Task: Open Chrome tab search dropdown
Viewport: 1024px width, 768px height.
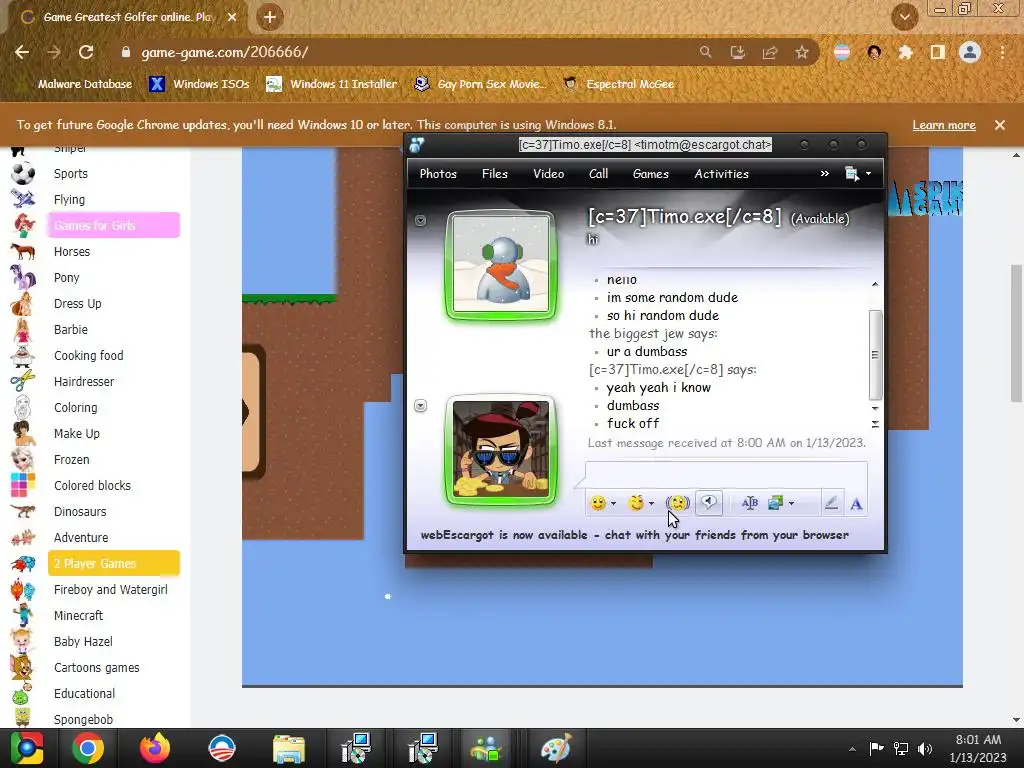Action: pyautogui.click(x=905, y=17)
